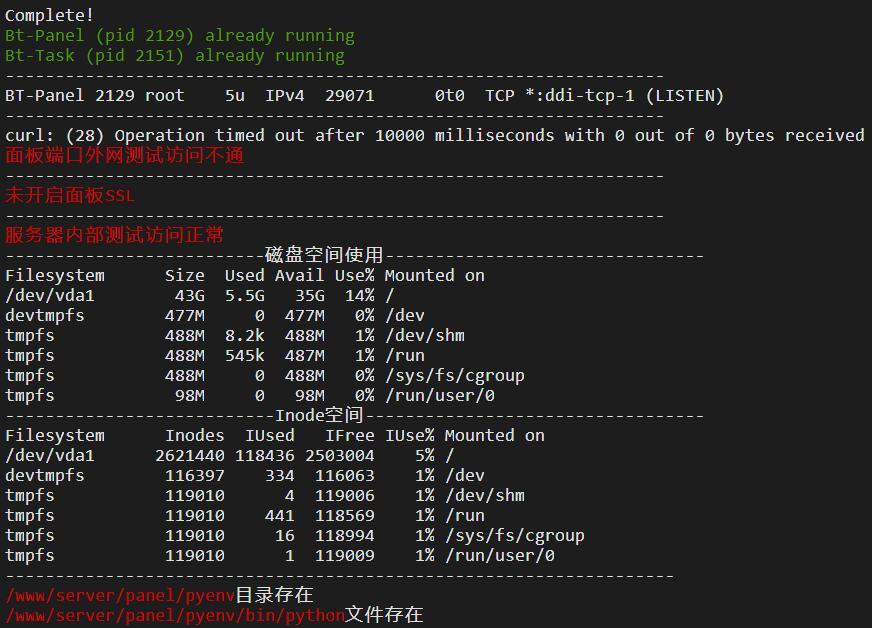
Task: Click "devtmpfs" in the disk usage table
Action: coord(44,315)
